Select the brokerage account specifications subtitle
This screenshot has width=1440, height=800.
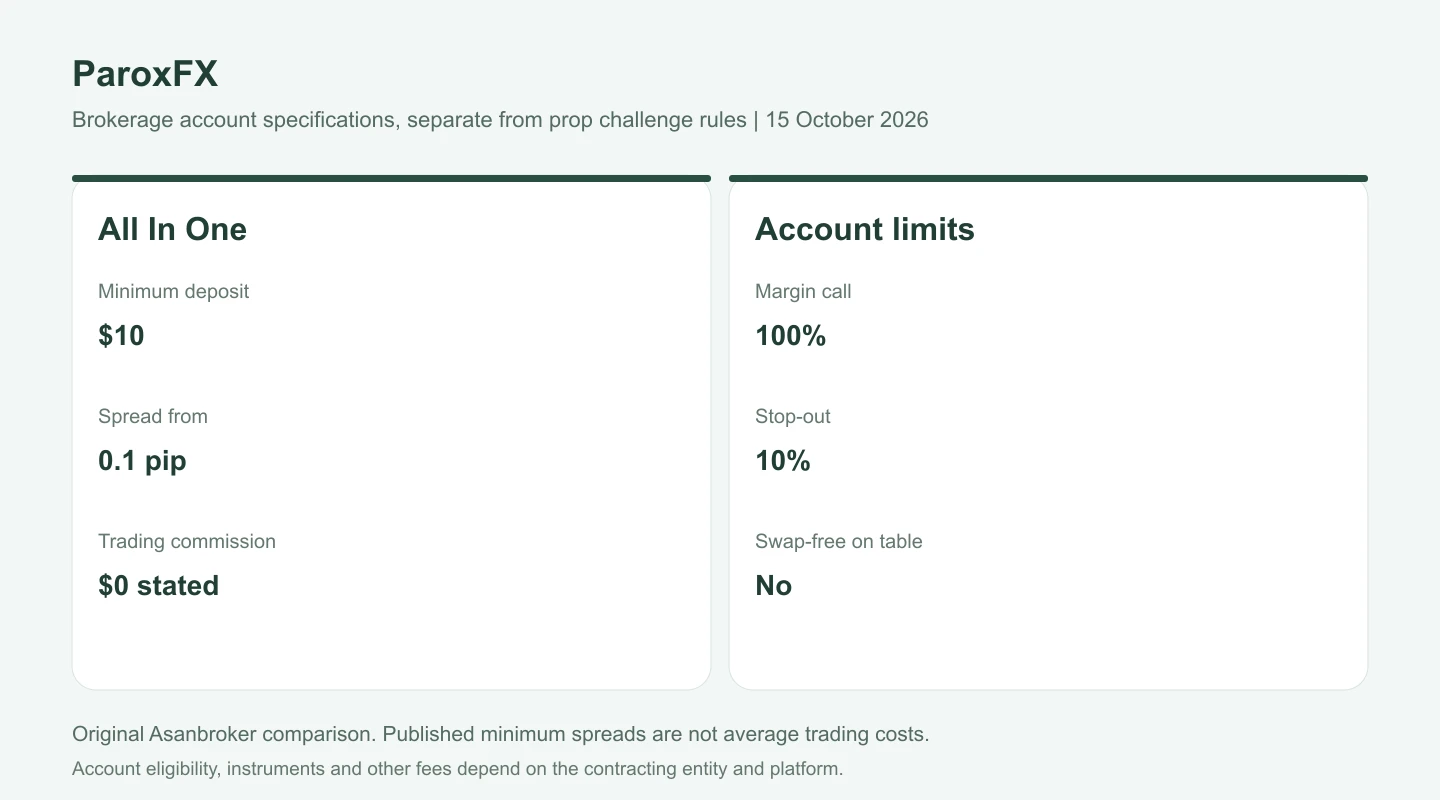[500, 120]
